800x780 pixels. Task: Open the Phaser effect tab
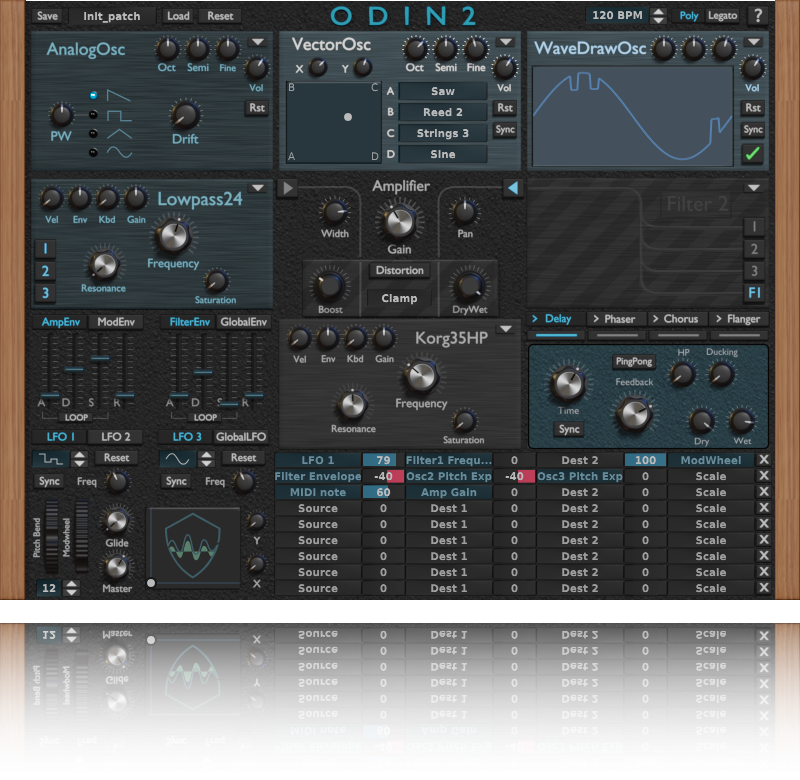point(614,319)
